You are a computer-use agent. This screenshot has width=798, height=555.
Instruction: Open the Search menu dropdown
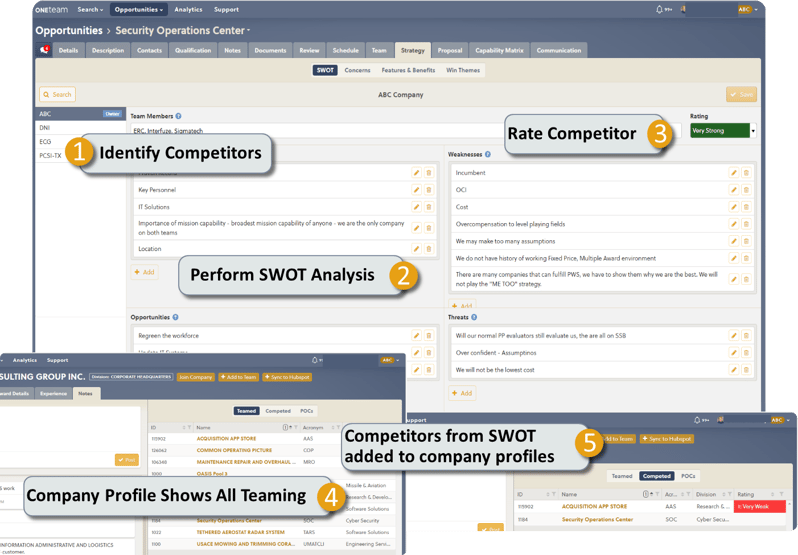(x=90, y=9)
